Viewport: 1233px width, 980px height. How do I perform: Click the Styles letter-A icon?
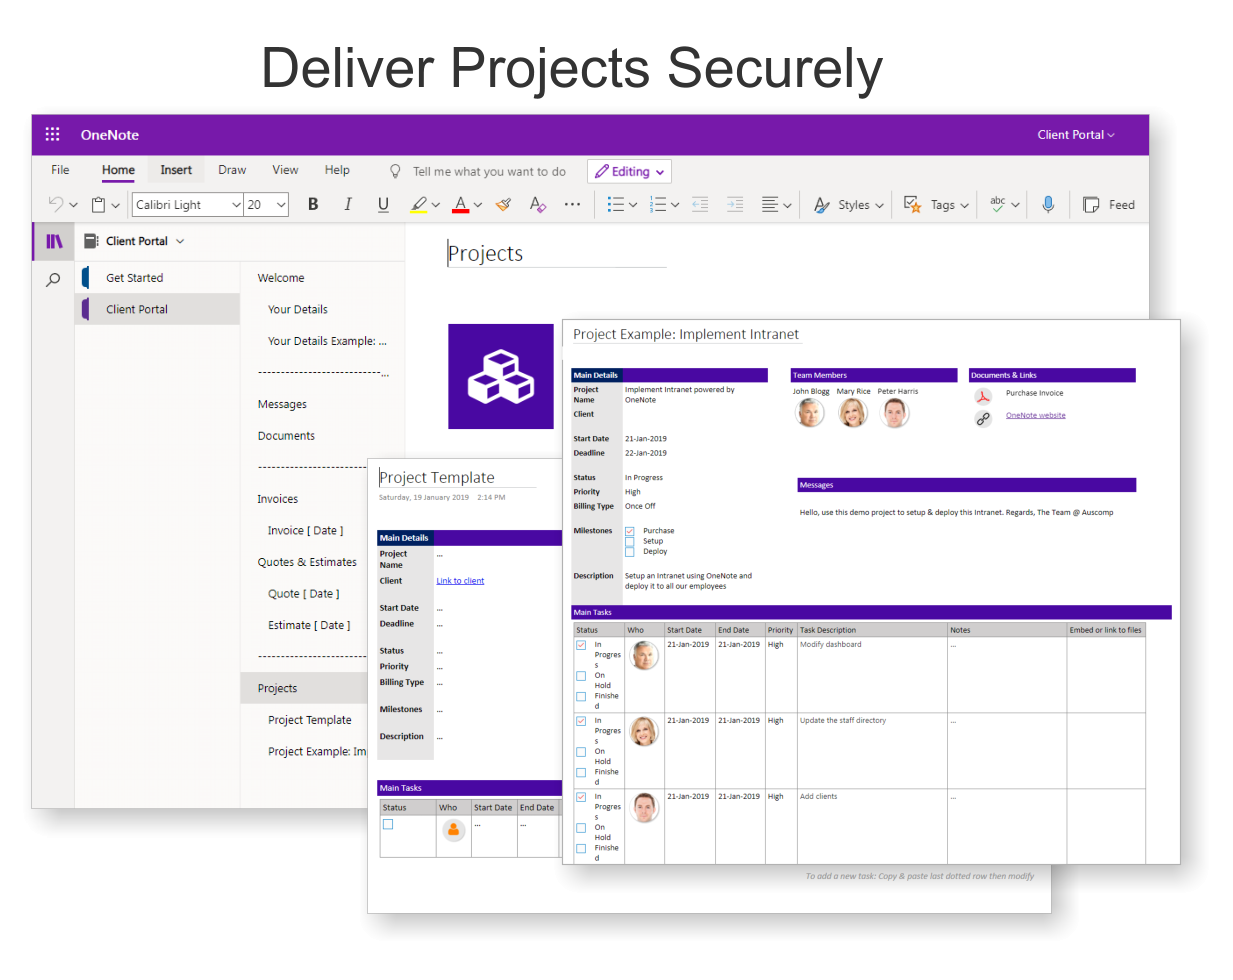[822, 204]
